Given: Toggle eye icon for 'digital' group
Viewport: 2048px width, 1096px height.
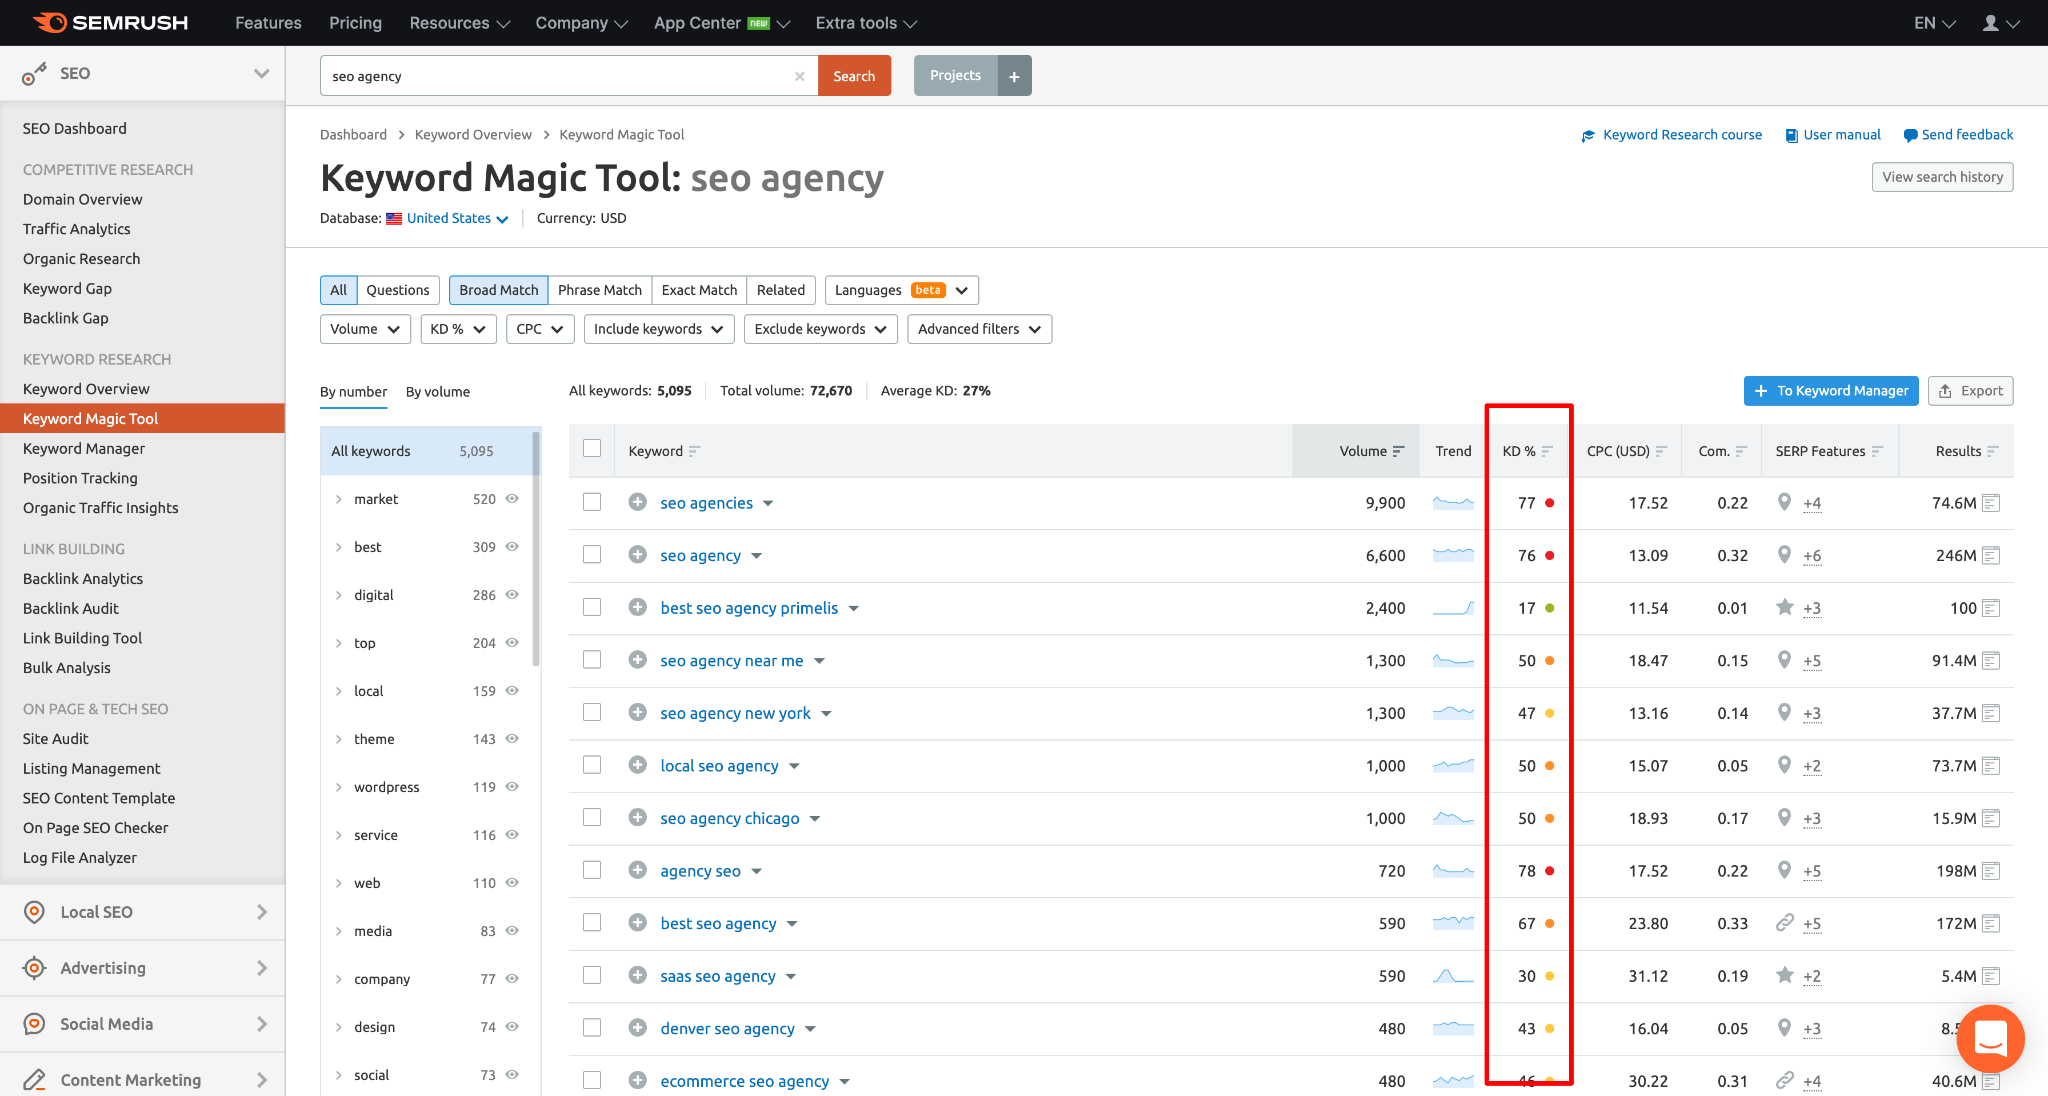Looking at the screenshot, I should [512, 594].
